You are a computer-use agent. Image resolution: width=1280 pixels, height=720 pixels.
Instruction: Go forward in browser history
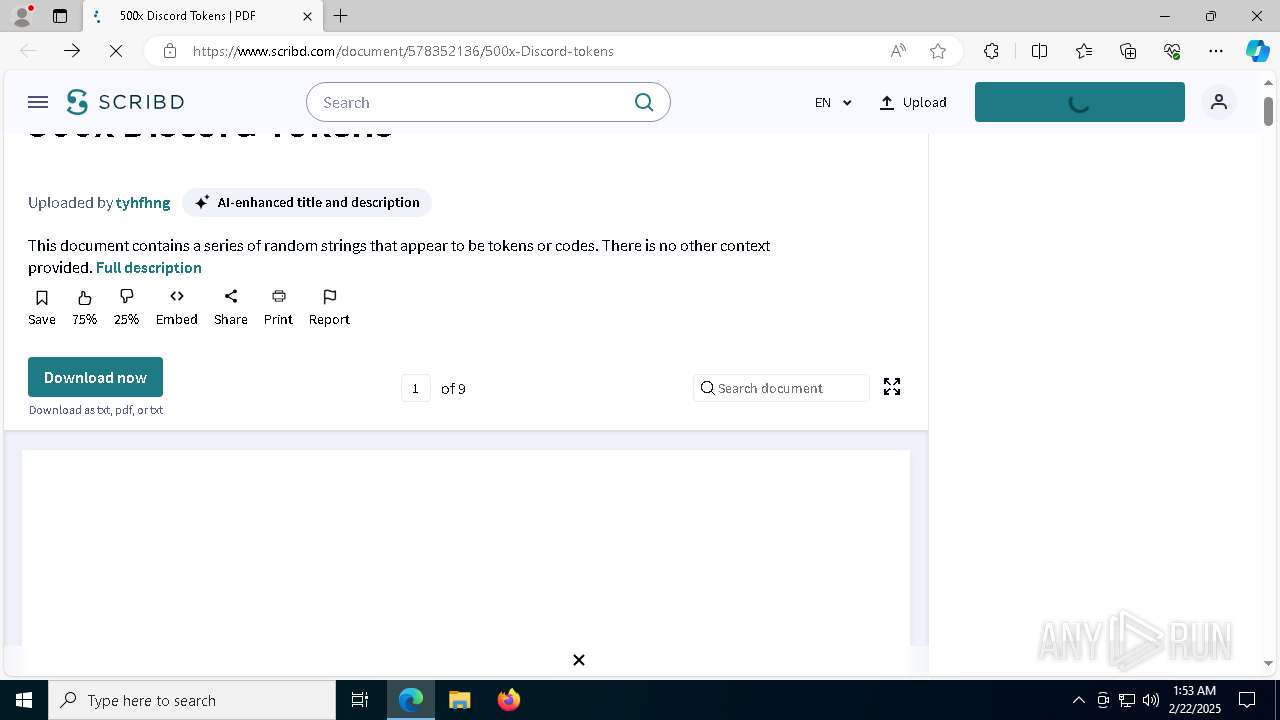(x=72, y=51)
